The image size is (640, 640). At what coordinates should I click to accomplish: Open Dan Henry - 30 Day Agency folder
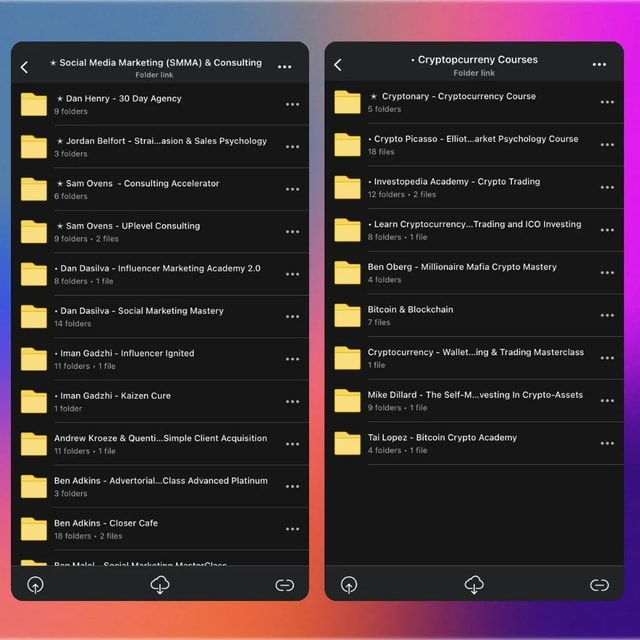pos(160,104)
